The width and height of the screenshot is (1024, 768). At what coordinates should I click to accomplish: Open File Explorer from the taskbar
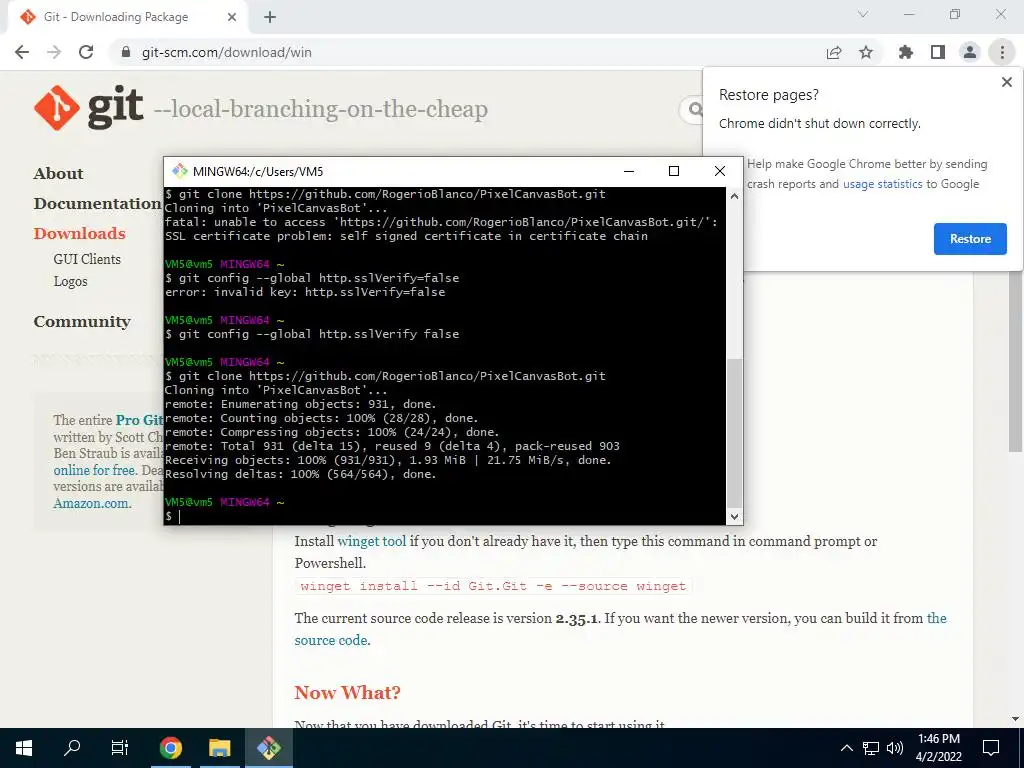point(219,748)
